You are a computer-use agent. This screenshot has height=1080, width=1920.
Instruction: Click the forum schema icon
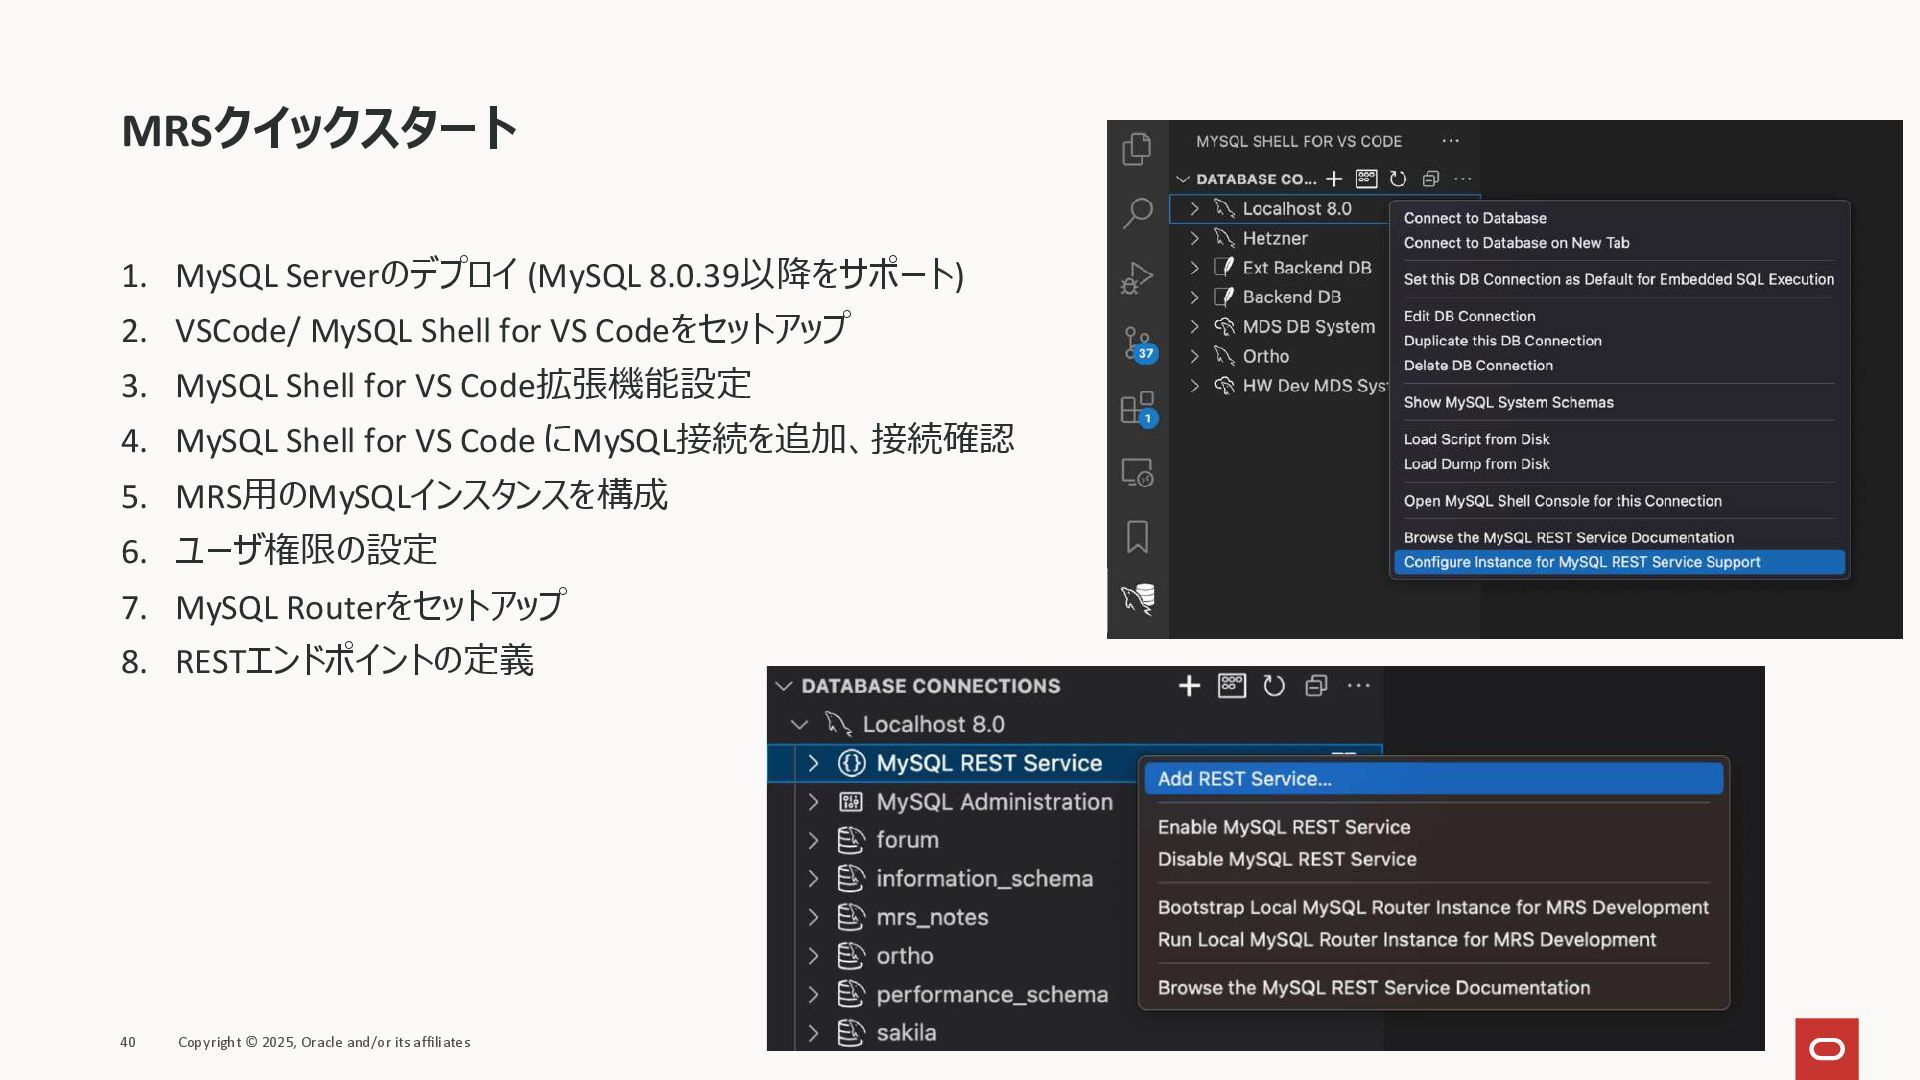(851, 840)
